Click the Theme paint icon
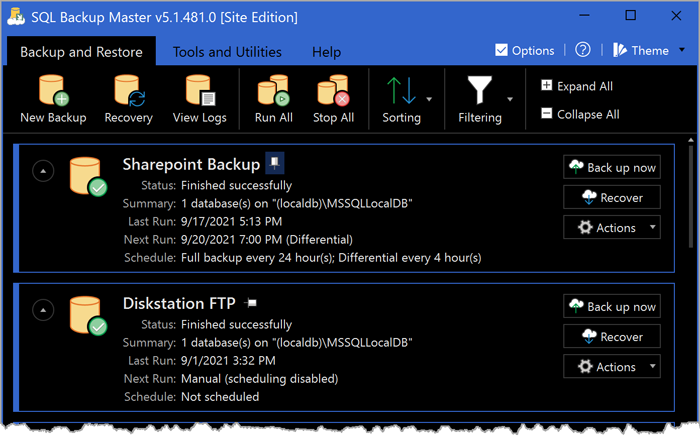 click(x=620, y=50)
